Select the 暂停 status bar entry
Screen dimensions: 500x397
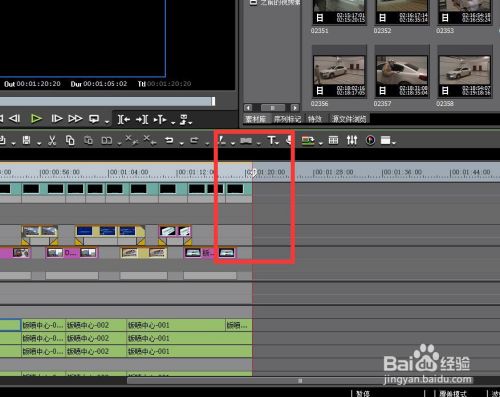[363, 393]
